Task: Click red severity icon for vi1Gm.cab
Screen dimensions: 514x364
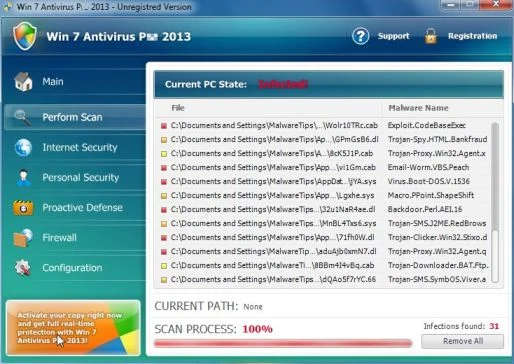Action: point(164,168)
